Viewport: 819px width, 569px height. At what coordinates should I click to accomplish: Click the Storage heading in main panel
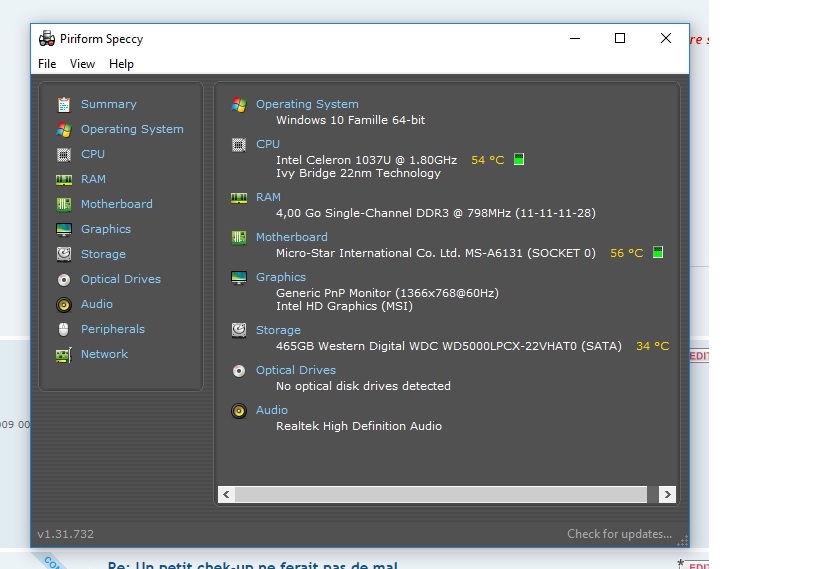coord(278,330)
